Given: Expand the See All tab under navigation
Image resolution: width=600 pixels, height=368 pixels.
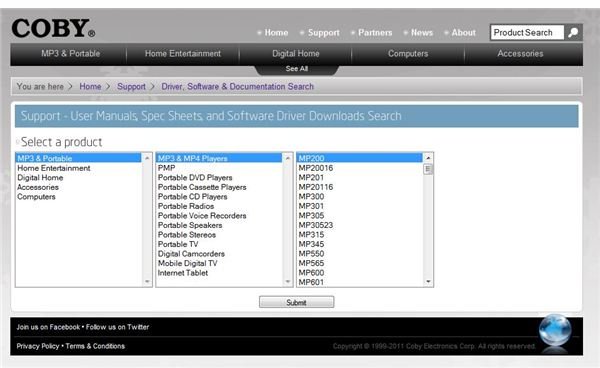Looking at the screenshot, I should tap(297, 69).
